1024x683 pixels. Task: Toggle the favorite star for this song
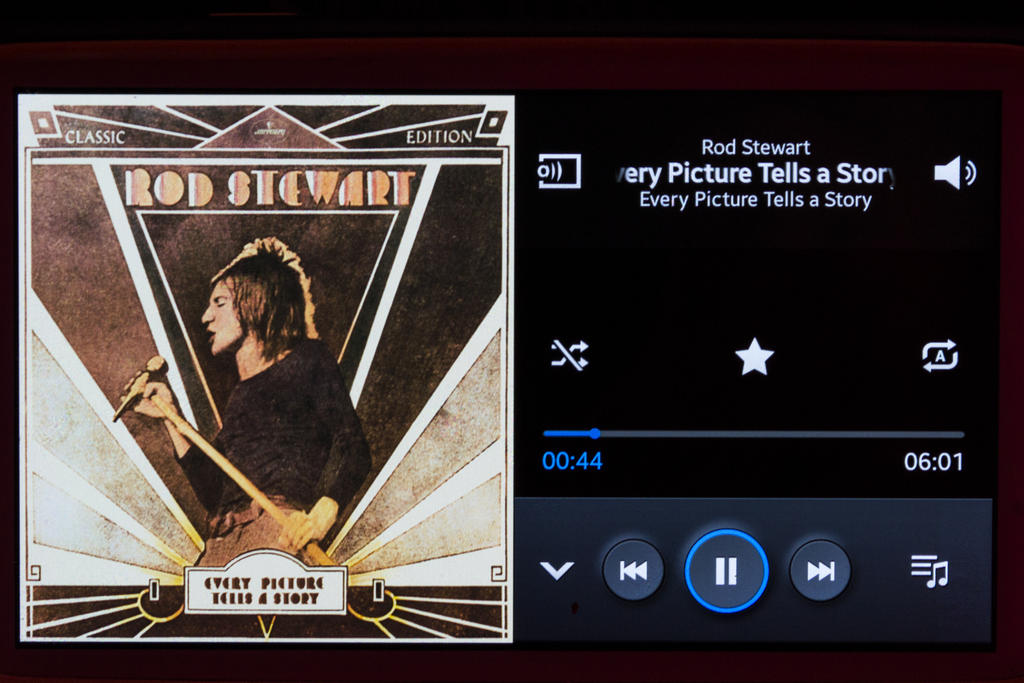tap(754, 357)
